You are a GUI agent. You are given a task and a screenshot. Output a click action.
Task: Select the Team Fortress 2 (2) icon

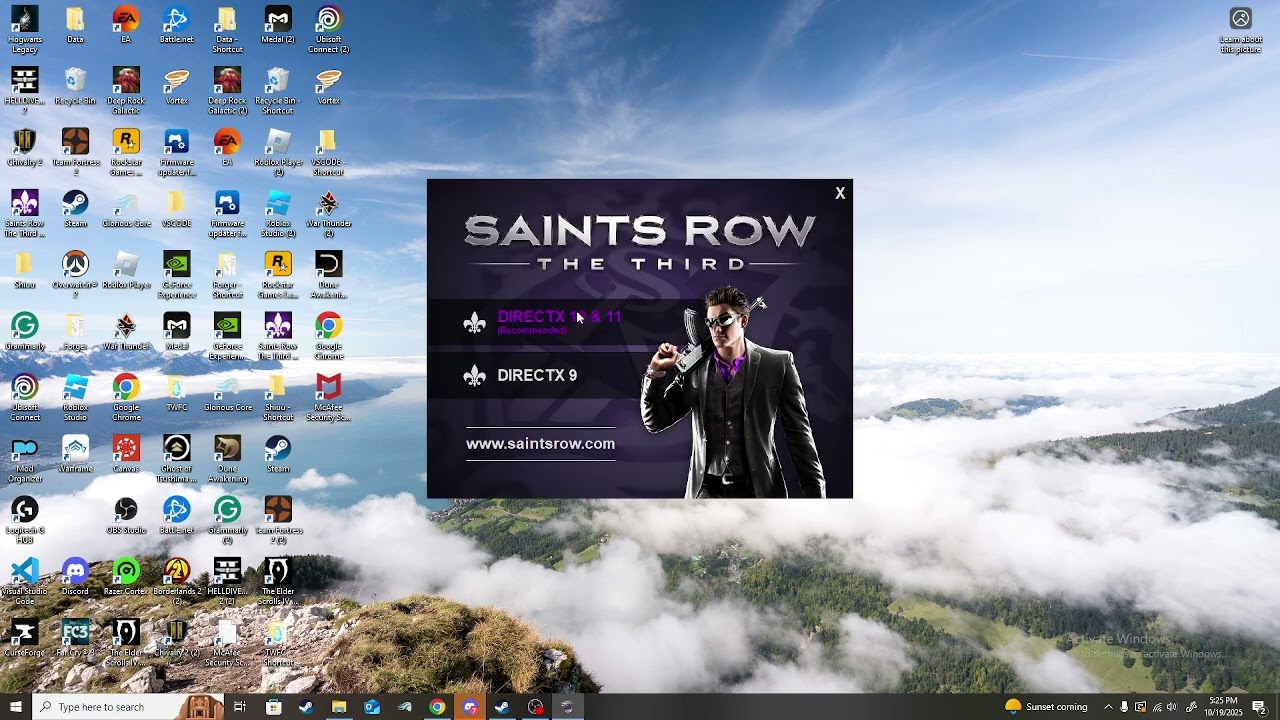pos(278,520)
